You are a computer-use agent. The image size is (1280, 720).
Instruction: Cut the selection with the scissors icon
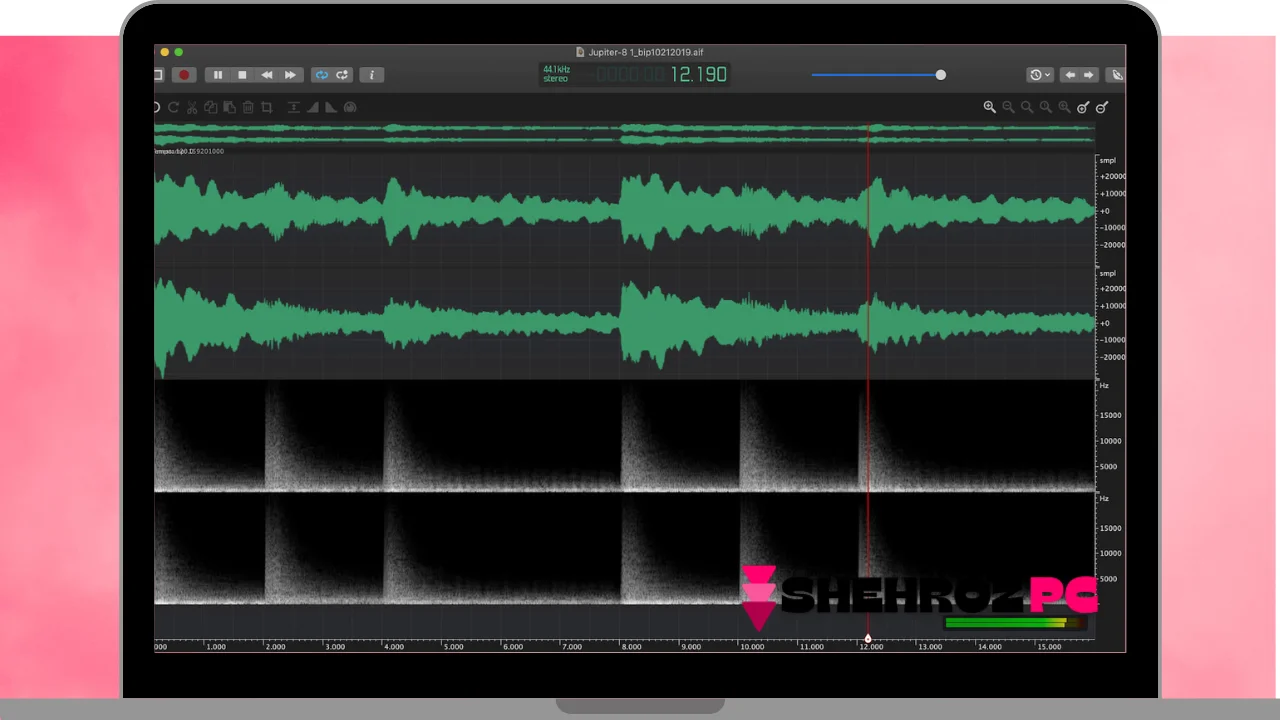click(192, 107)
